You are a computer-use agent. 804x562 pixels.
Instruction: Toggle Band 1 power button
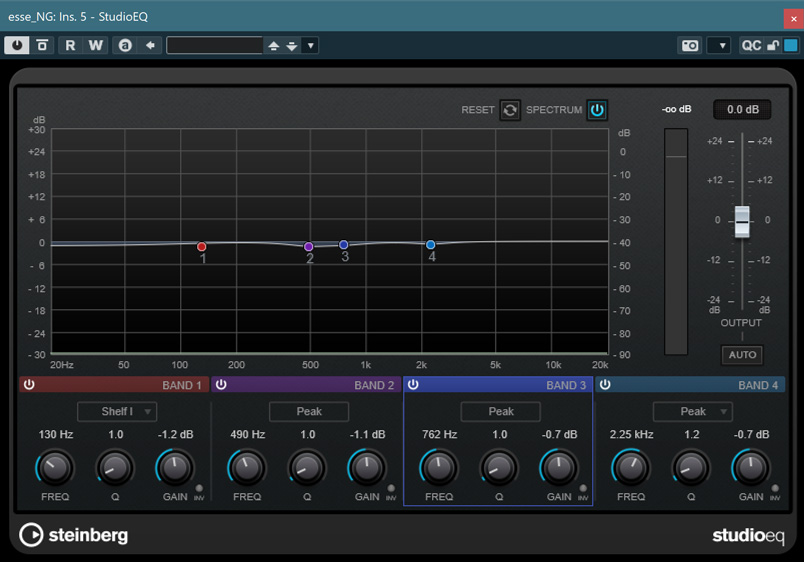tap(29, 385)
